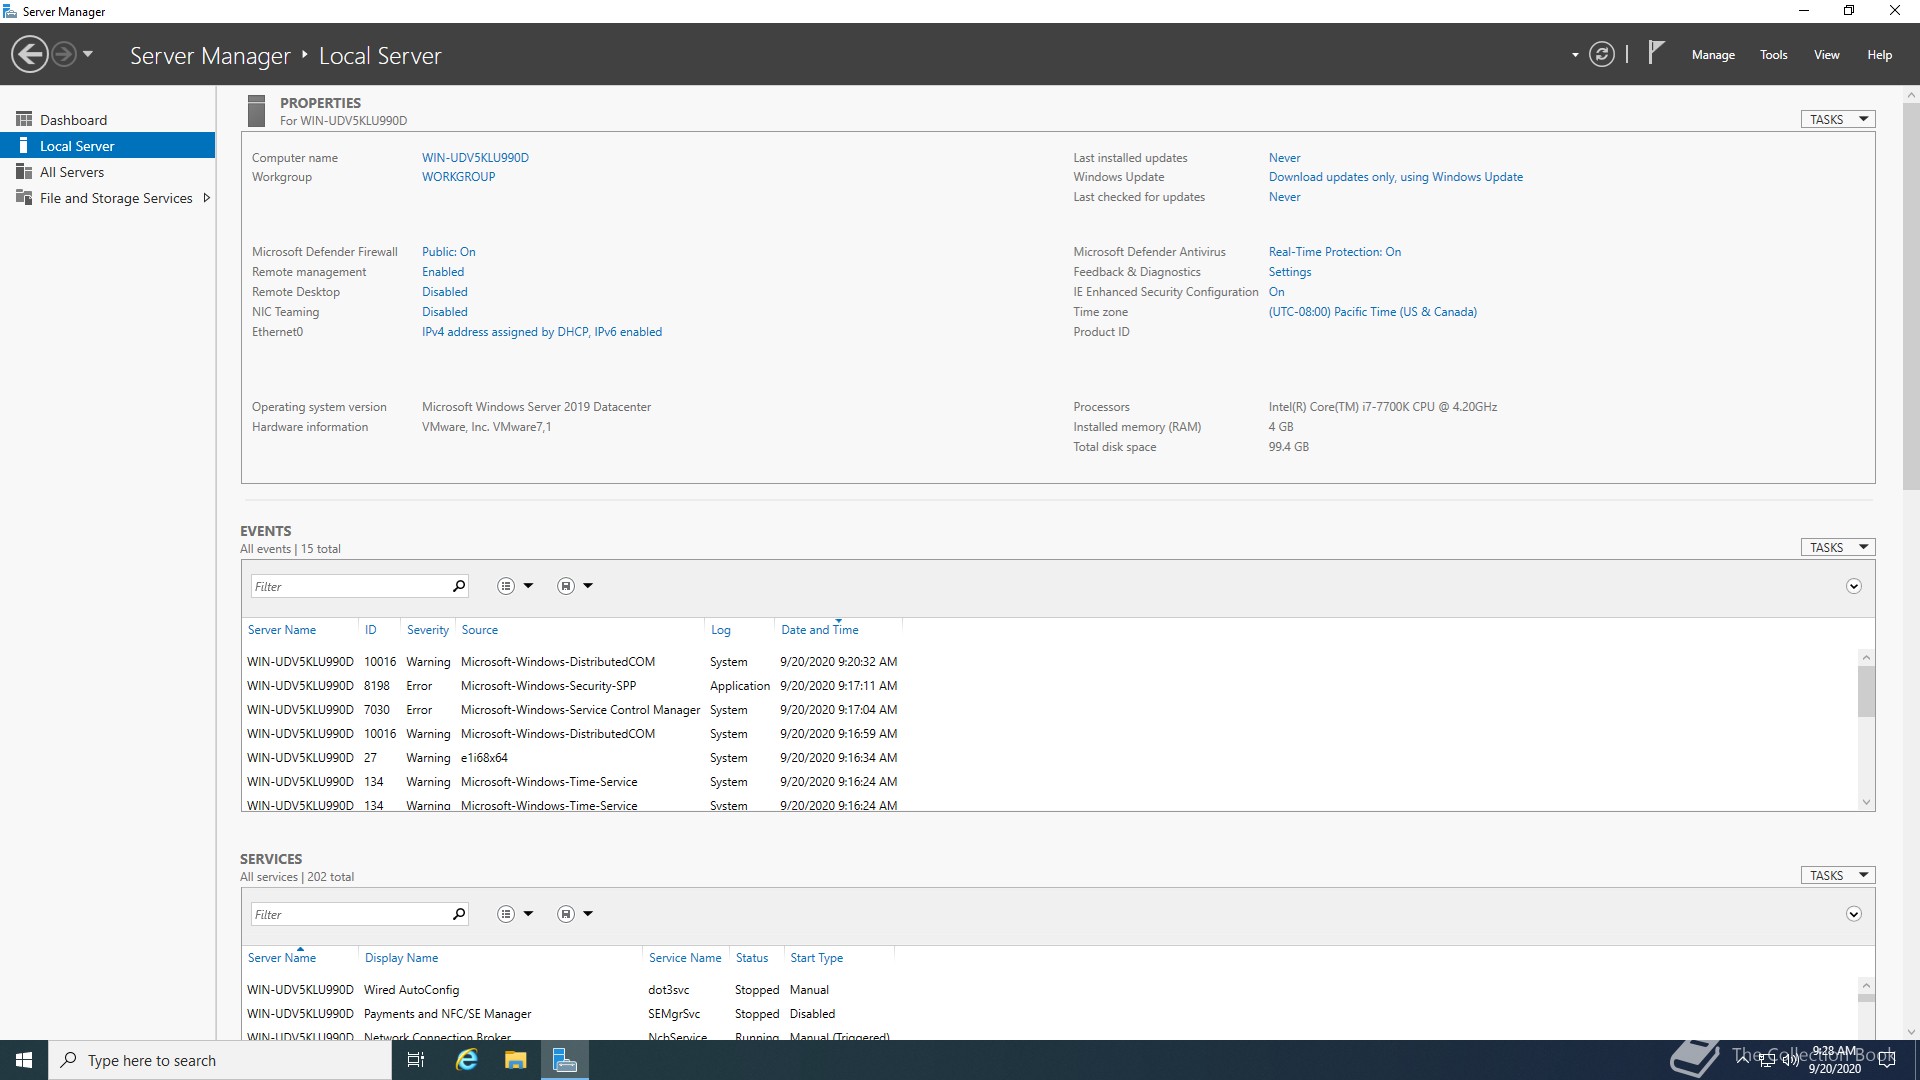Viewport: 1920px width, 1080px height.
Task: Sort events by Severity column
Action: [427, 630]
